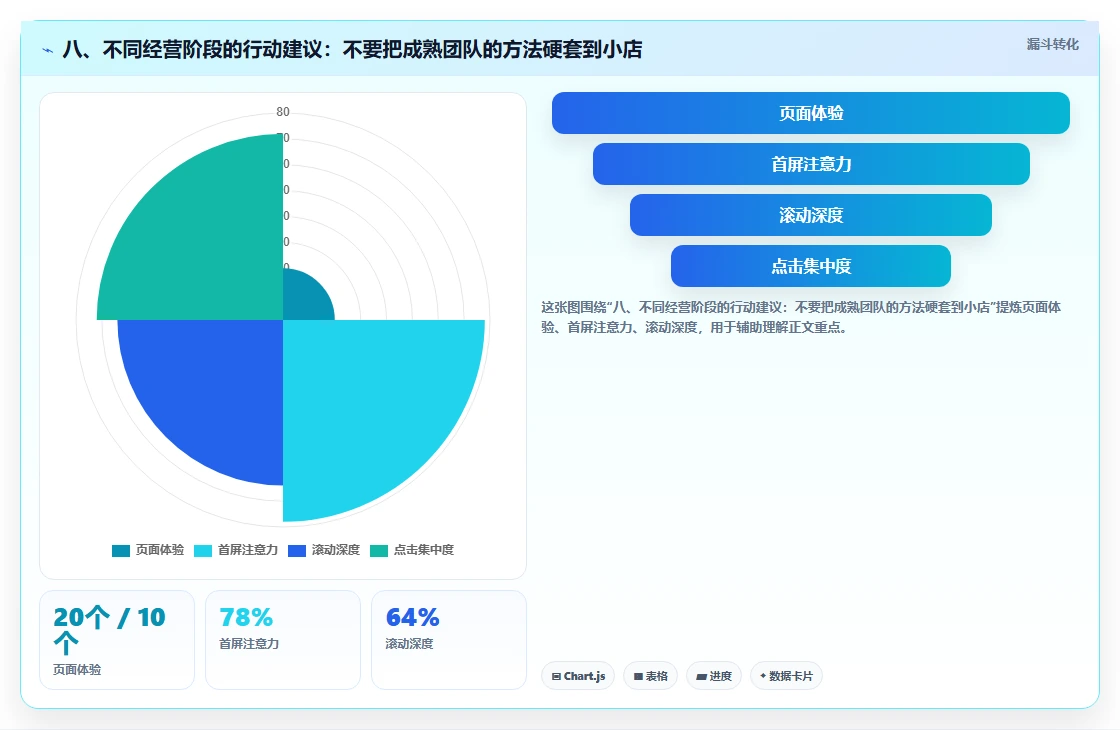Click the 78% stat value

(x=246, y=617)
